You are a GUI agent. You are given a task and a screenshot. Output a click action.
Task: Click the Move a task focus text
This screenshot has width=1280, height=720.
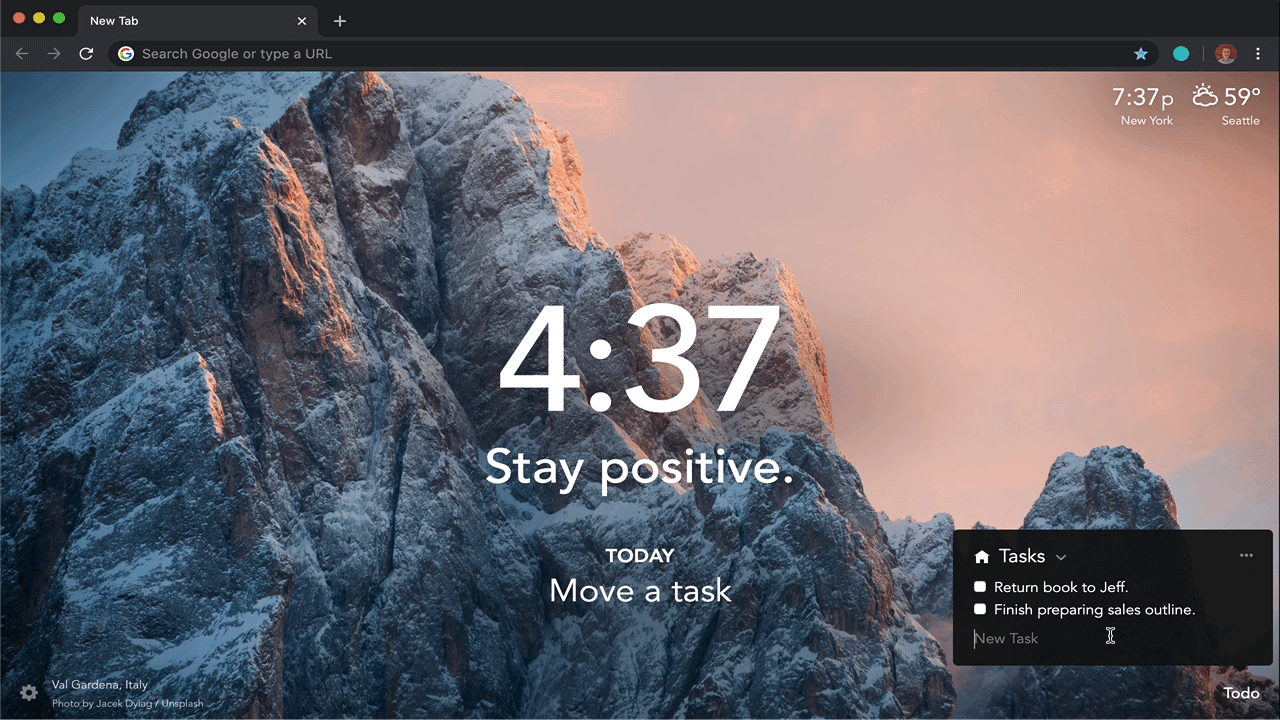(640, 591)
